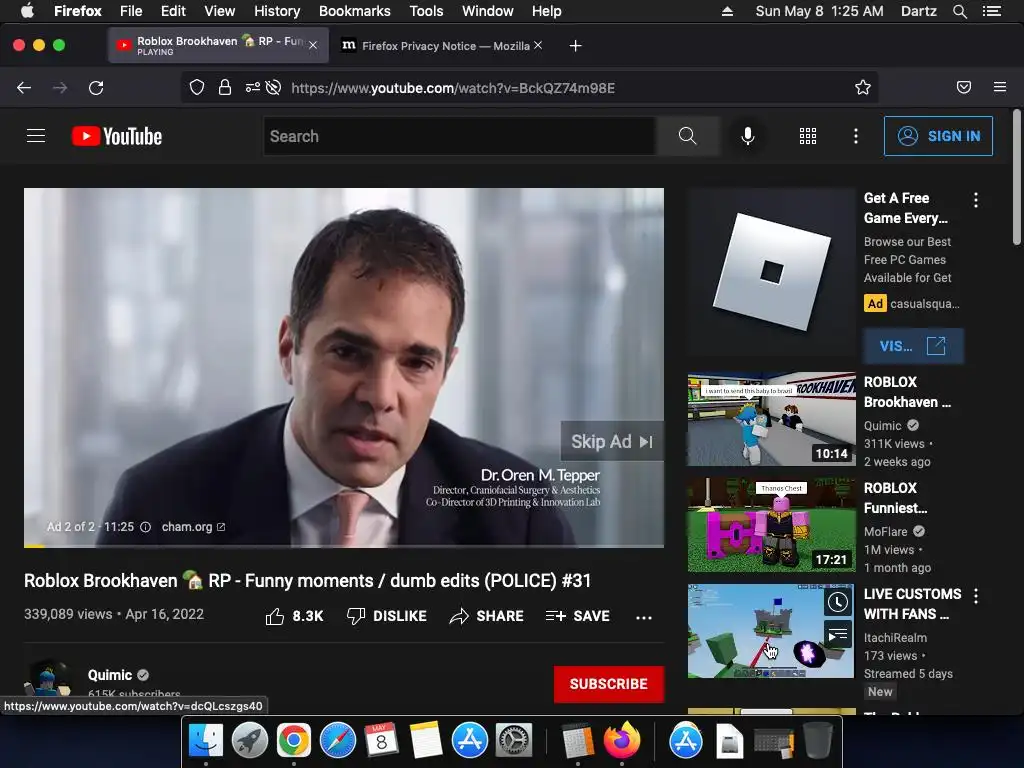The width and height of the screenshot is (1024, 768).
Task: Open Save to Pocket icon
Action: (964, 88)
